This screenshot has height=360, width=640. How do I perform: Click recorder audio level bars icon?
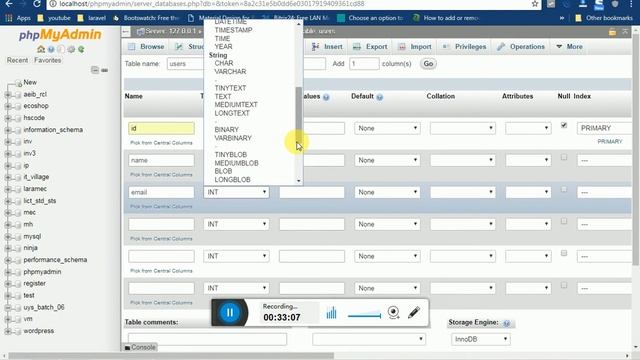[331, 313]
